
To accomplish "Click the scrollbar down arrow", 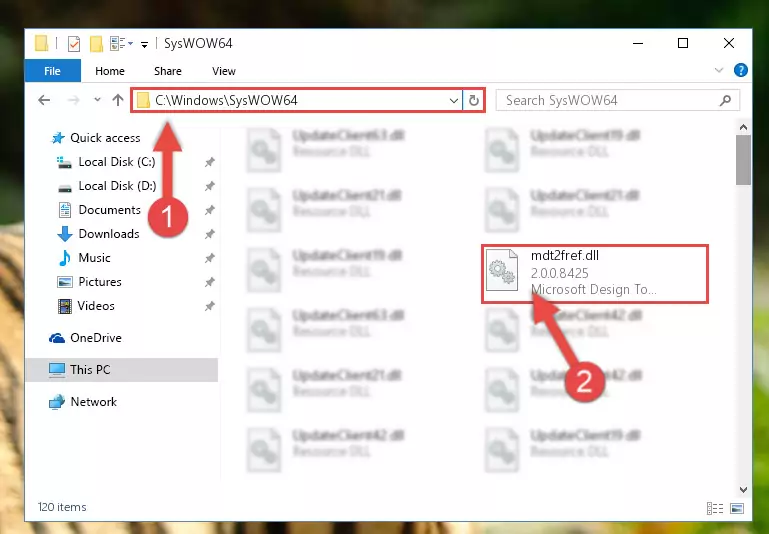I will (743, 489).
